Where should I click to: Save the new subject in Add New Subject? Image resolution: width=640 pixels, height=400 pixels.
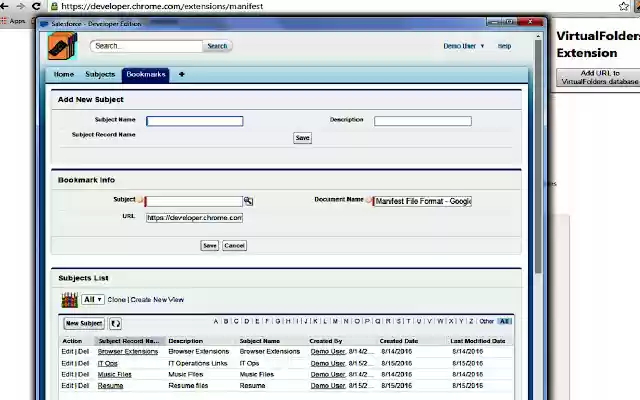coord(302,138)
